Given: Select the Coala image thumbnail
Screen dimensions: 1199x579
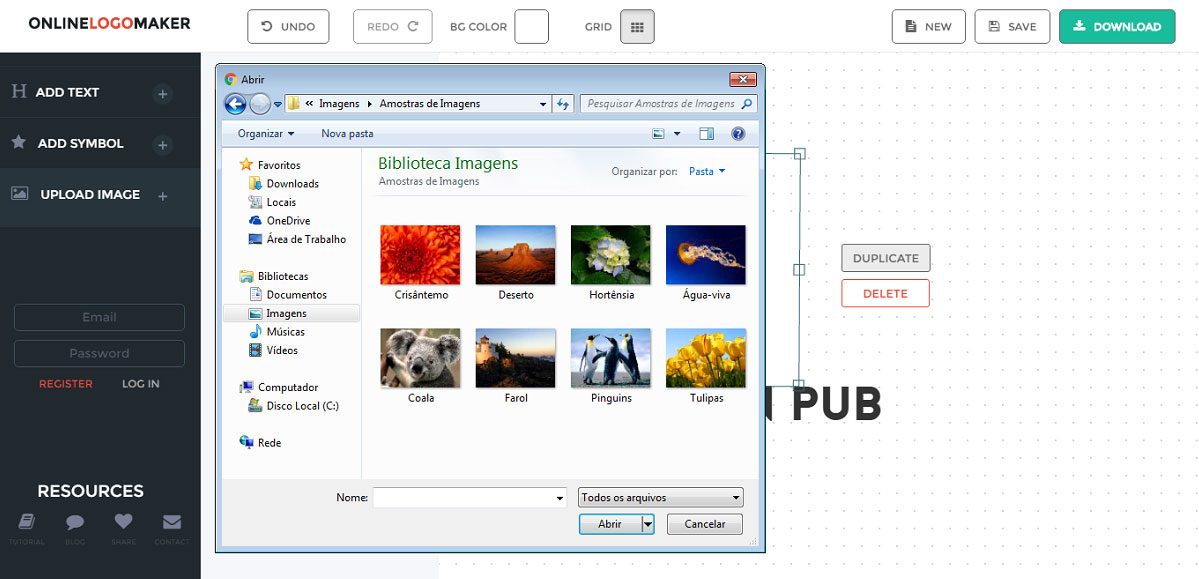Looking at the screenshot, I should coord(420,357).
